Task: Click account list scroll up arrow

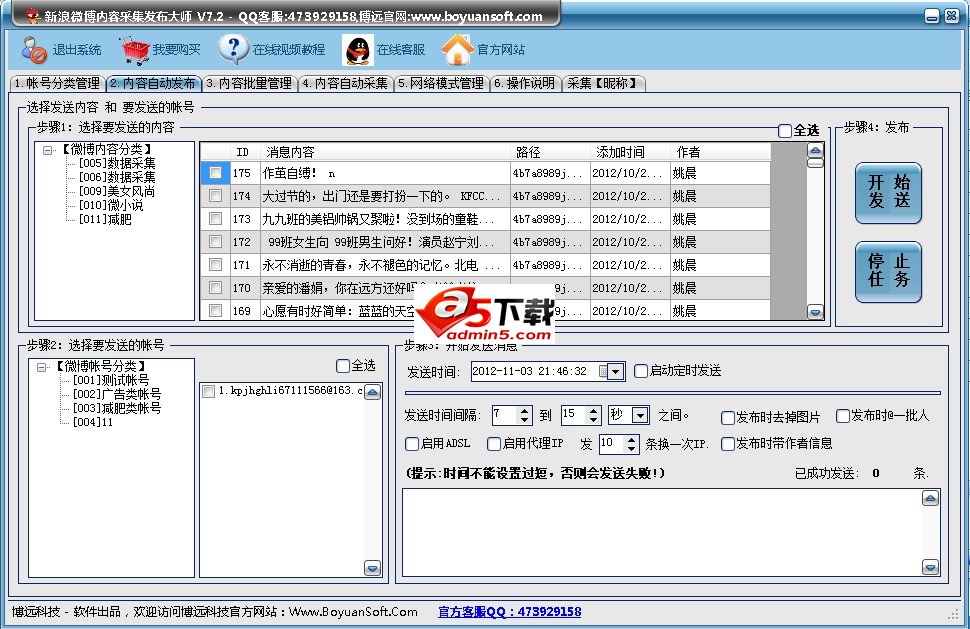Action: pyautogui.click(x=372, y=392)
